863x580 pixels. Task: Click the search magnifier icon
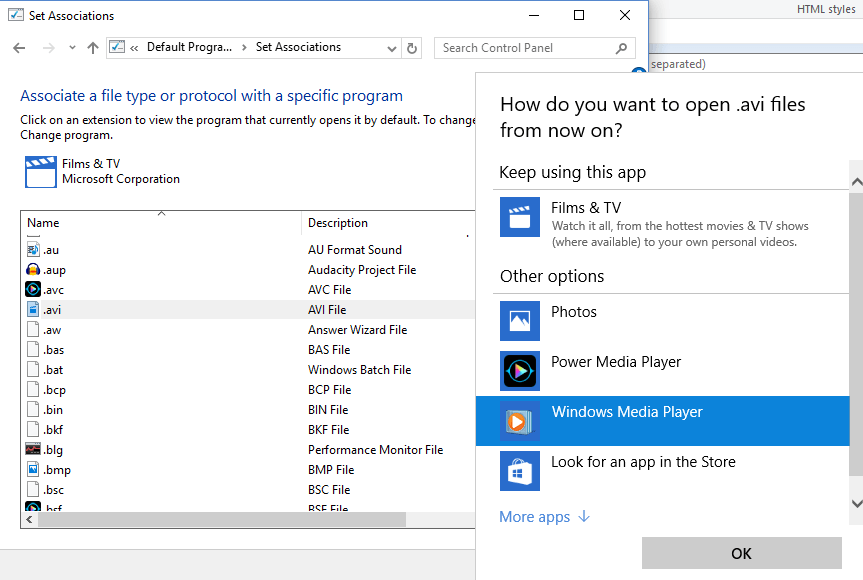coord(621,48)
